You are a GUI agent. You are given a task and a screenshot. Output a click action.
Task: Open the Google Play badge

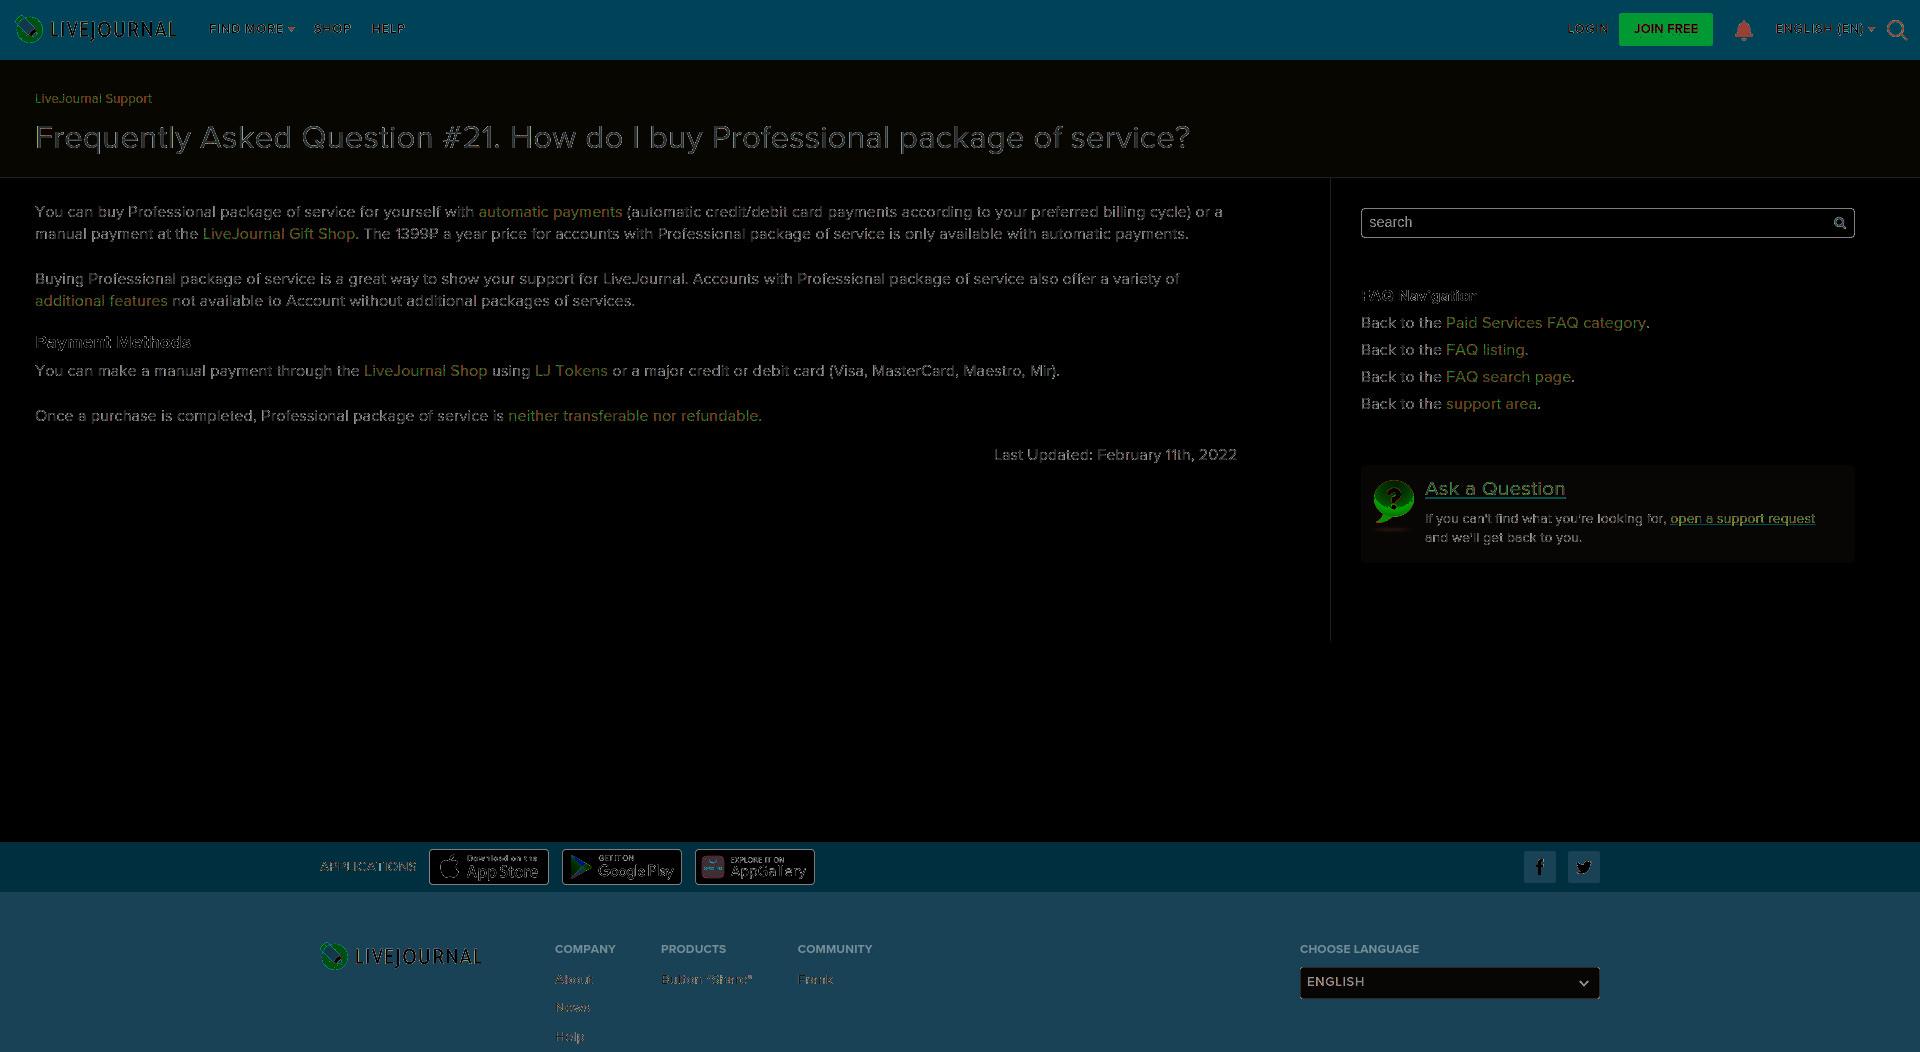[x=622, y=867]
